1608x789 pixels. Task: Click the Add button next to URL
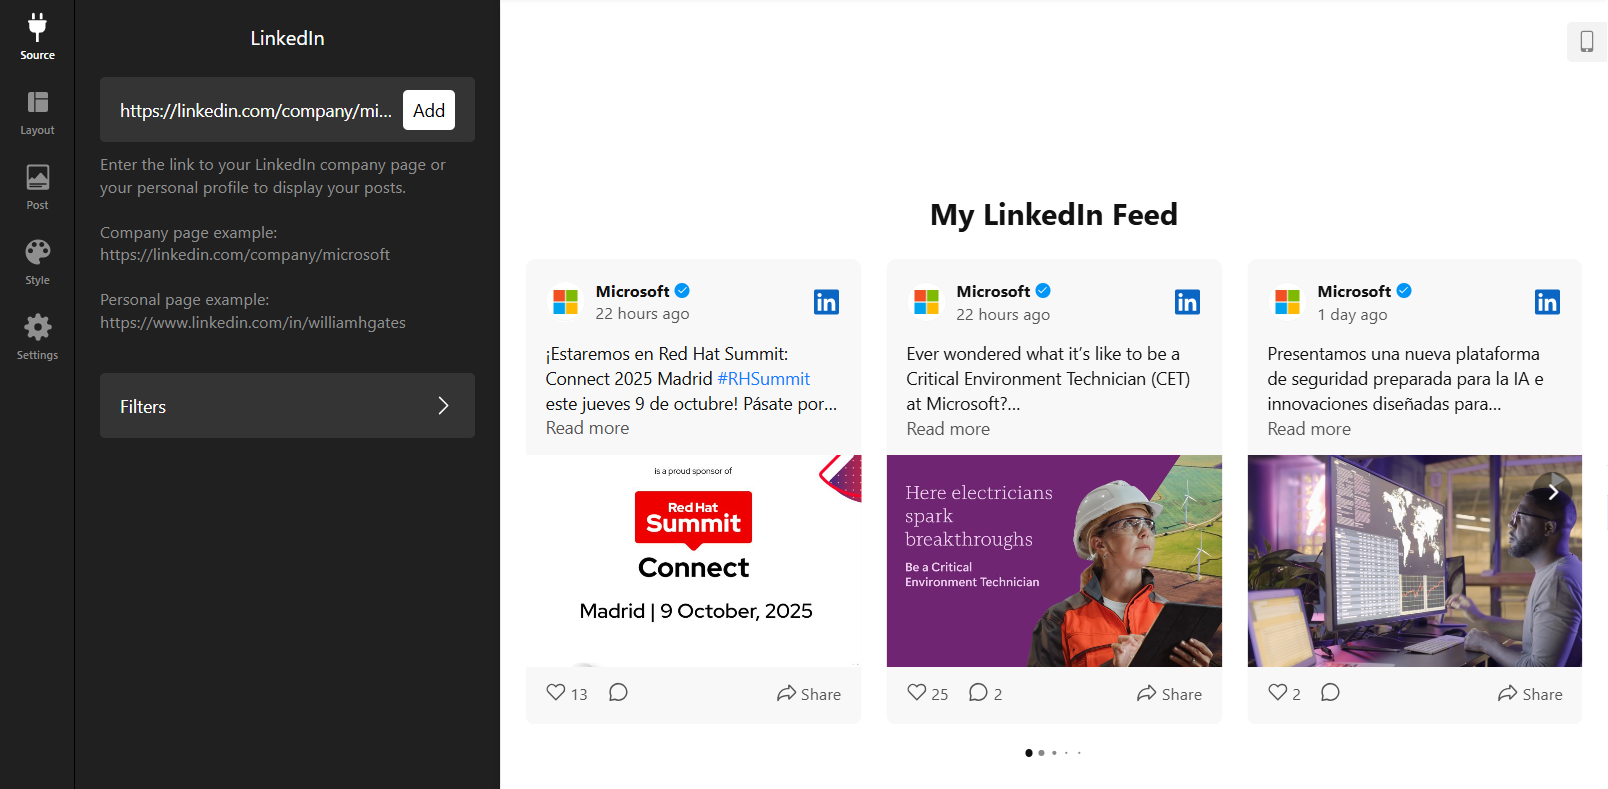429,110
